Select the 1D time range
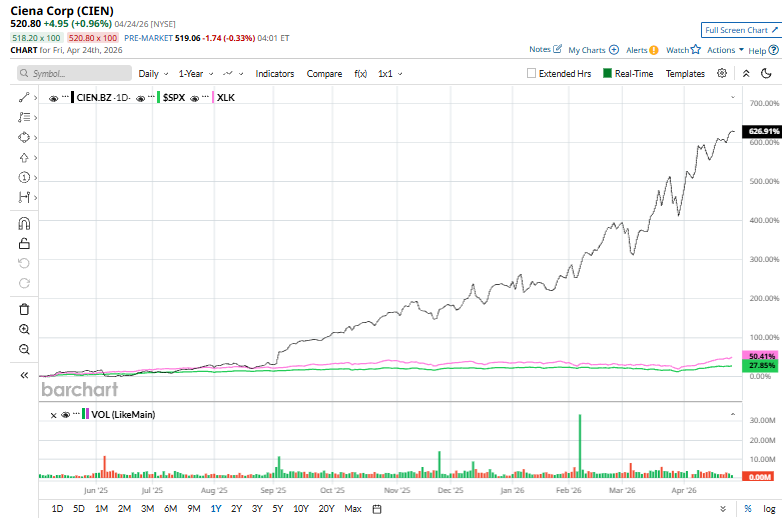The width and height of the screenshot is (782, 520). click(57, 509)
